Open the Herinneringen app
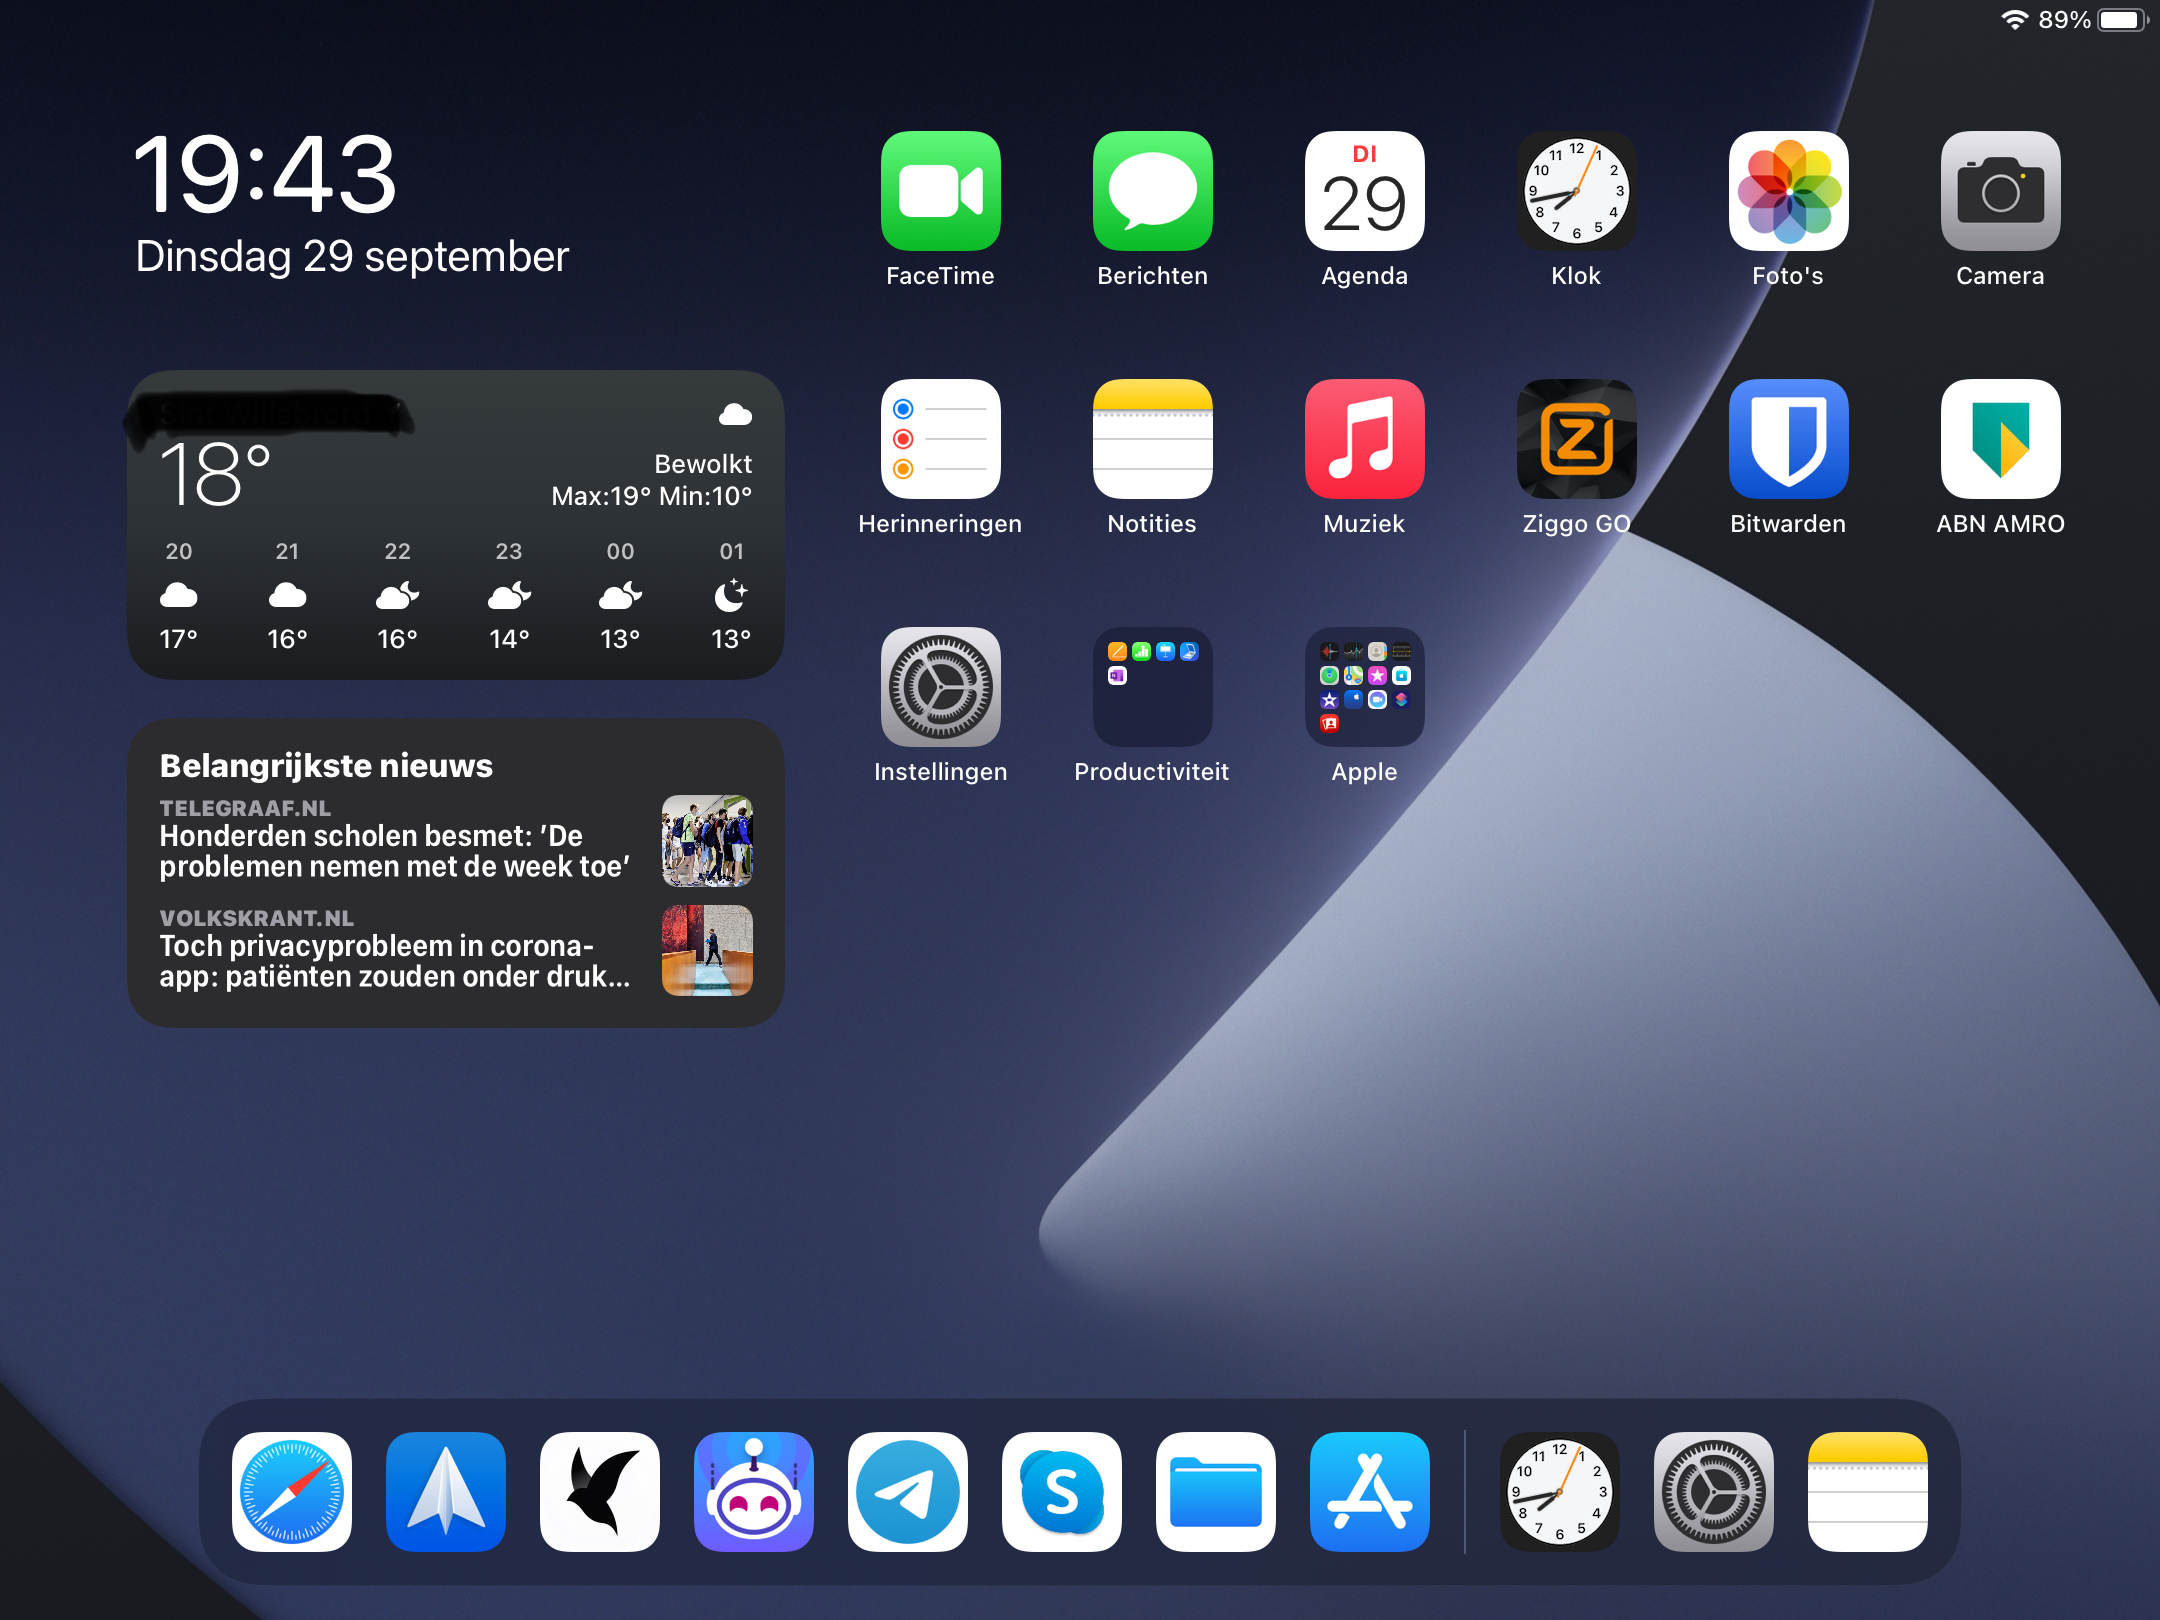The image size is (2160, 1620). click(940, 439)
